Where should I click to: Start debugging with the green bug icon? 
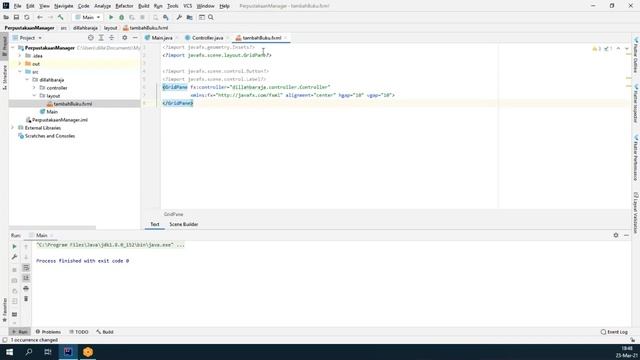coord(121,17)
